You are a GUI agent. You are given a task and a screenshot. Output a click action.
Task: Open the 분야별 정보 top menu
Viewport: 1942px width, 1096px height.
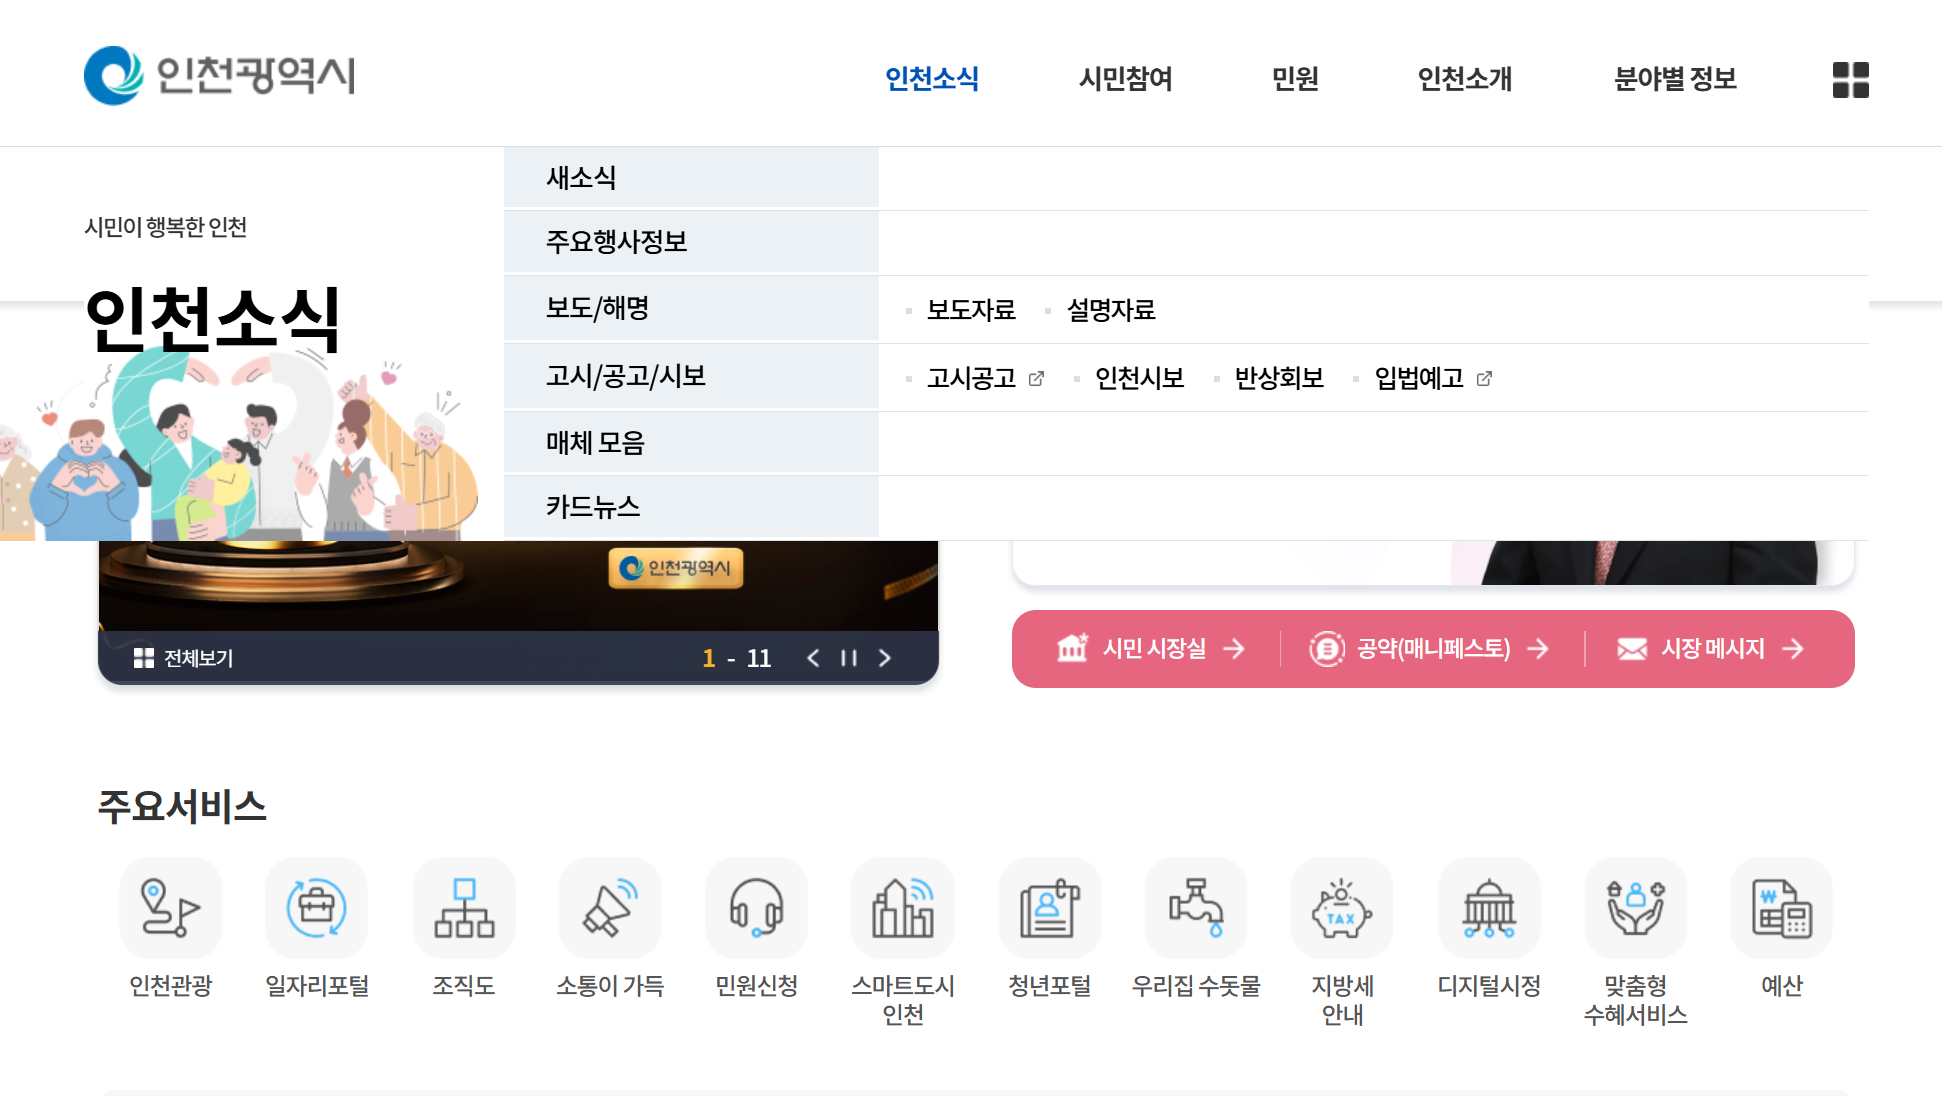pos(1675,78)
